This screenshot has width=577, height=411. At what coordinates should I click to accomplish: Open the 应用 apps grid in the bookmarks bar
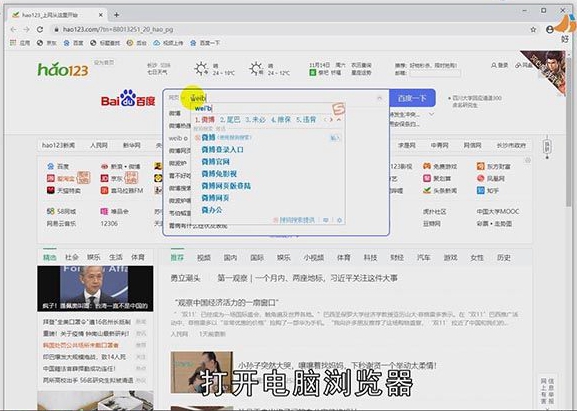coord(20,43)
